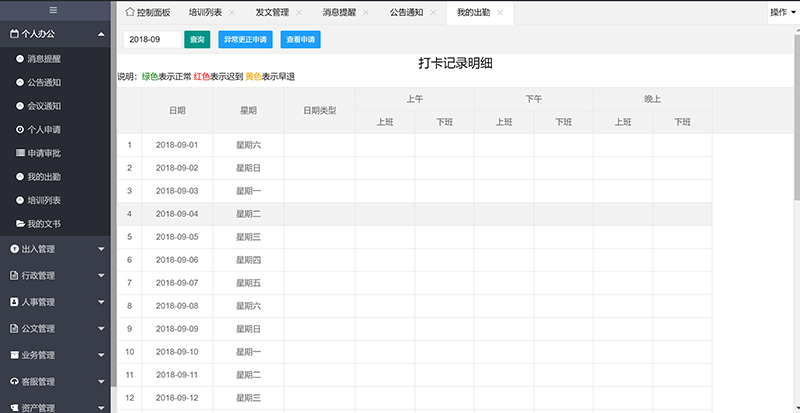Close the 发文管理 tab
Viewport: 800px width, 413px height.
point(298,13)
